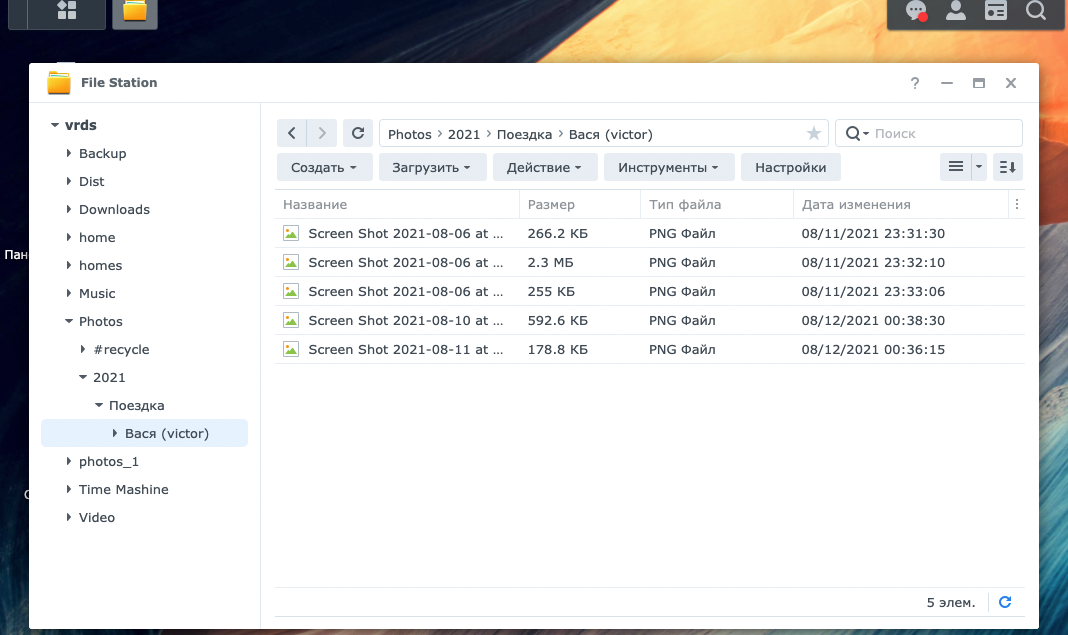This screenshot has height=635, width=1068.
Task: Open notifications chat bubble icon
Action: point(915,11)
